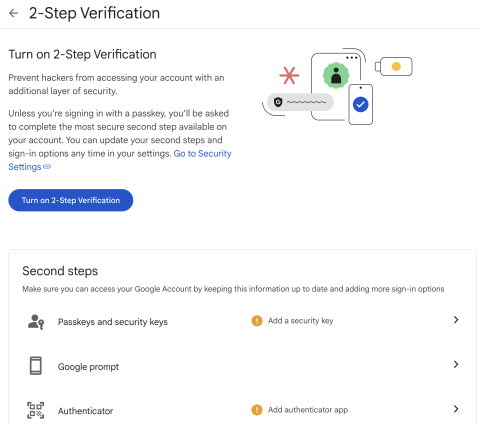Click the orange warning icon beside authenticator app

click(x=257, y=410)
